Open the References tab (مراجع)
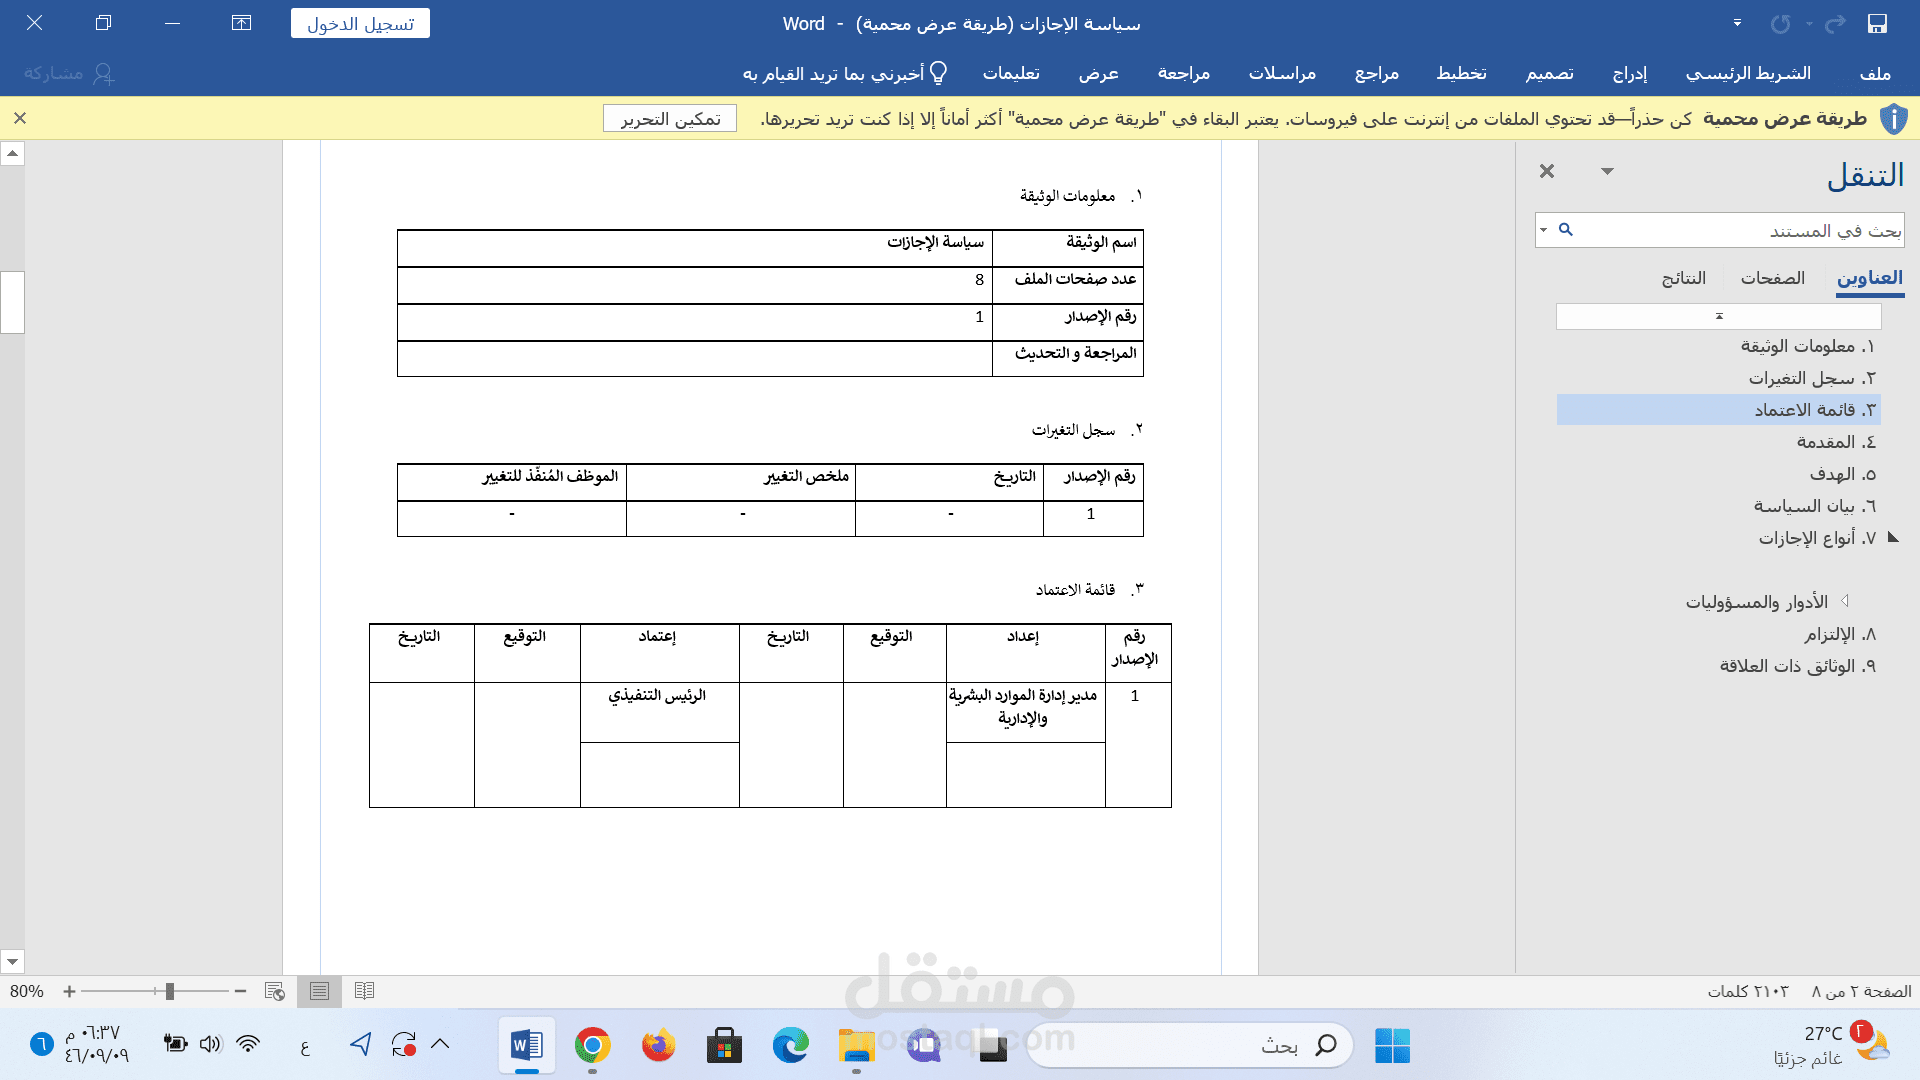Viewport: 1920px width, 1080px height. [1376, 73]
